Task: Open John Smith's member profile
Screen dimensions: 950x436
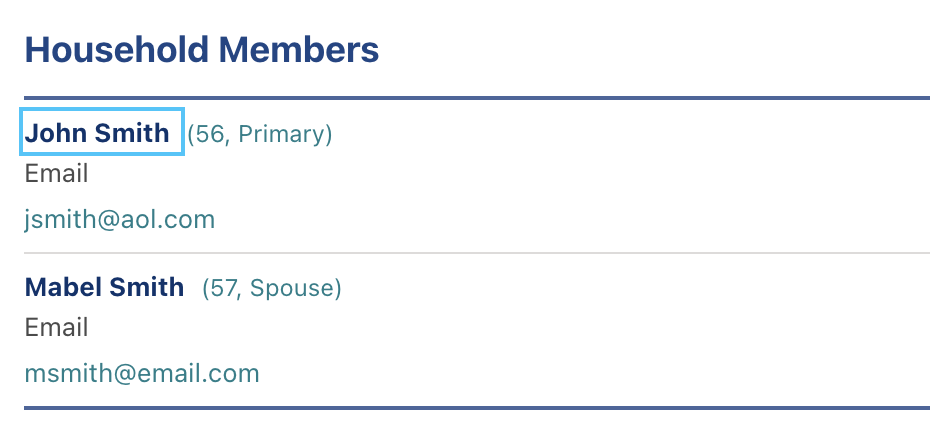Action: pyautogui.click(x=98, y=133)
